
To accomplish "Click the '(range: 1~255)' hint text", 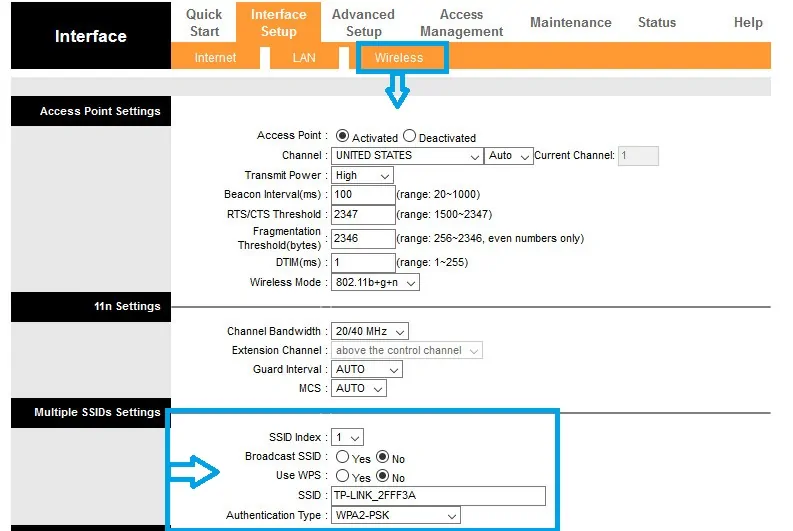I will [432, 262].
